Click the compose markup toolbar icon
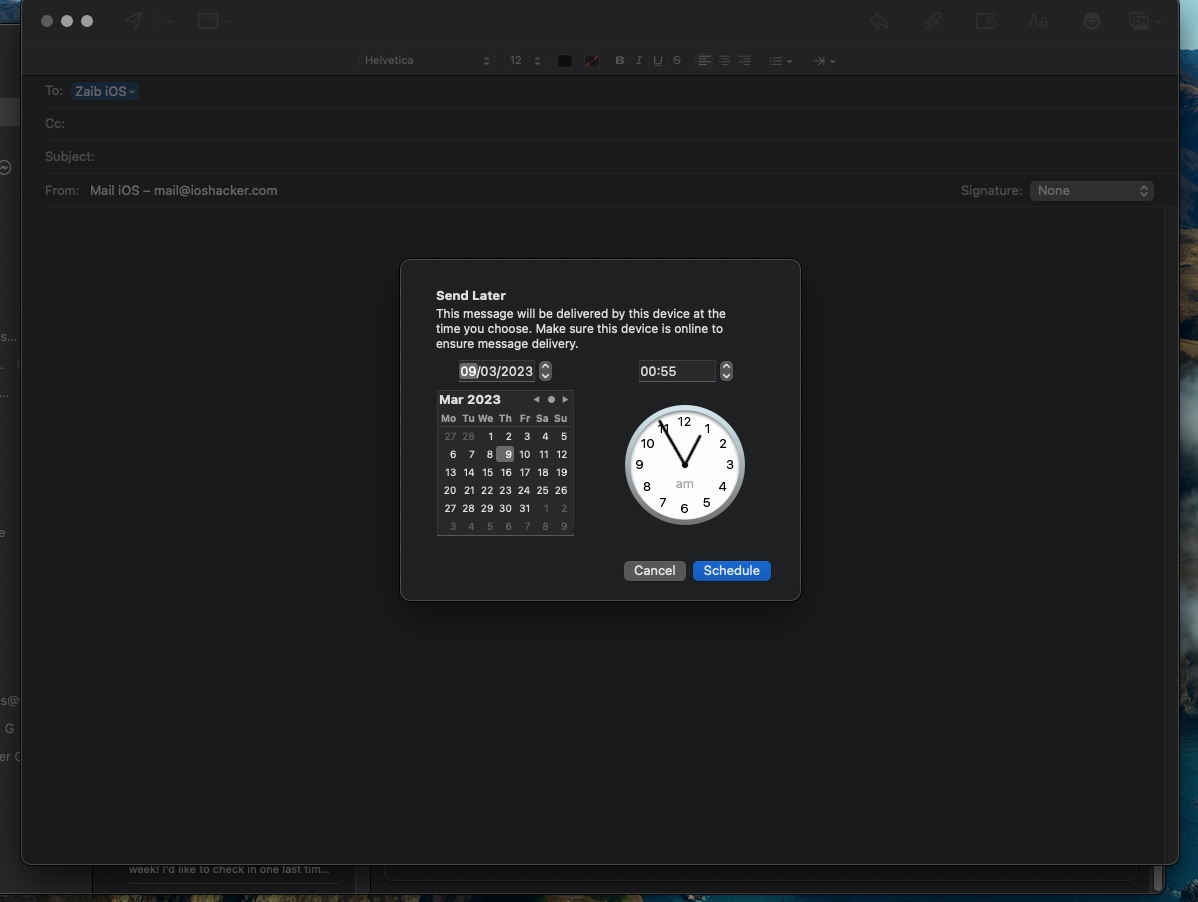This screenshot has height=902, width=1198. pyautogui.click(x=986, y=21)
